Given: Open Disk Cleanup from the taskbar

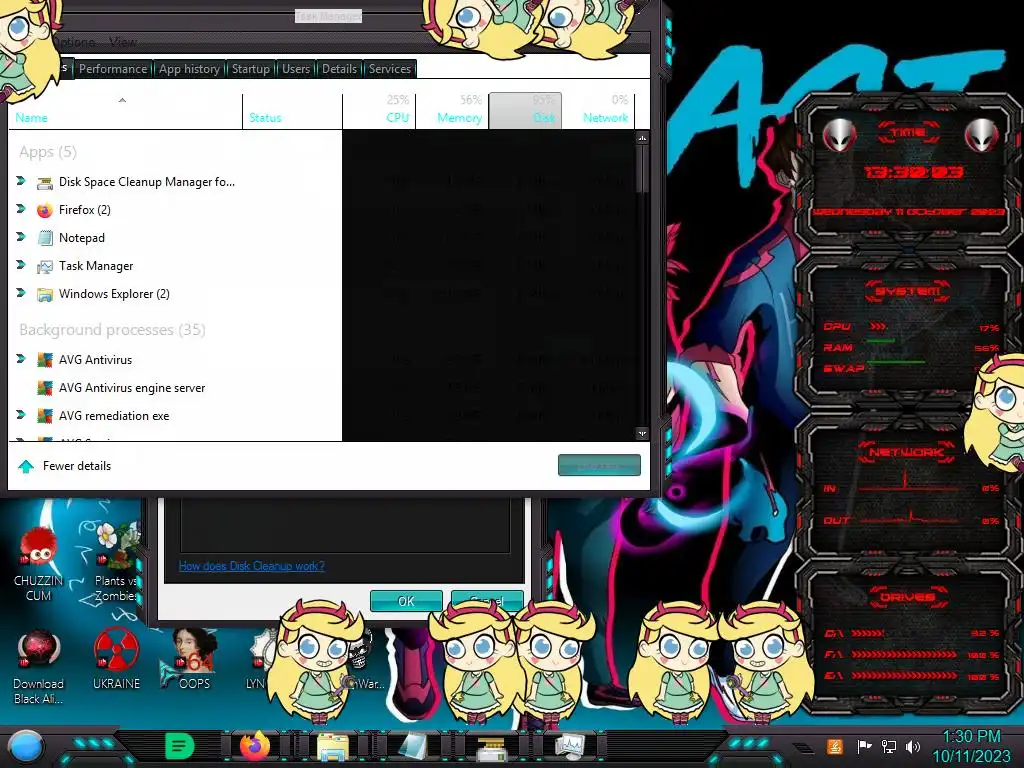Looking at the screenshot, I should click(490, 748).
